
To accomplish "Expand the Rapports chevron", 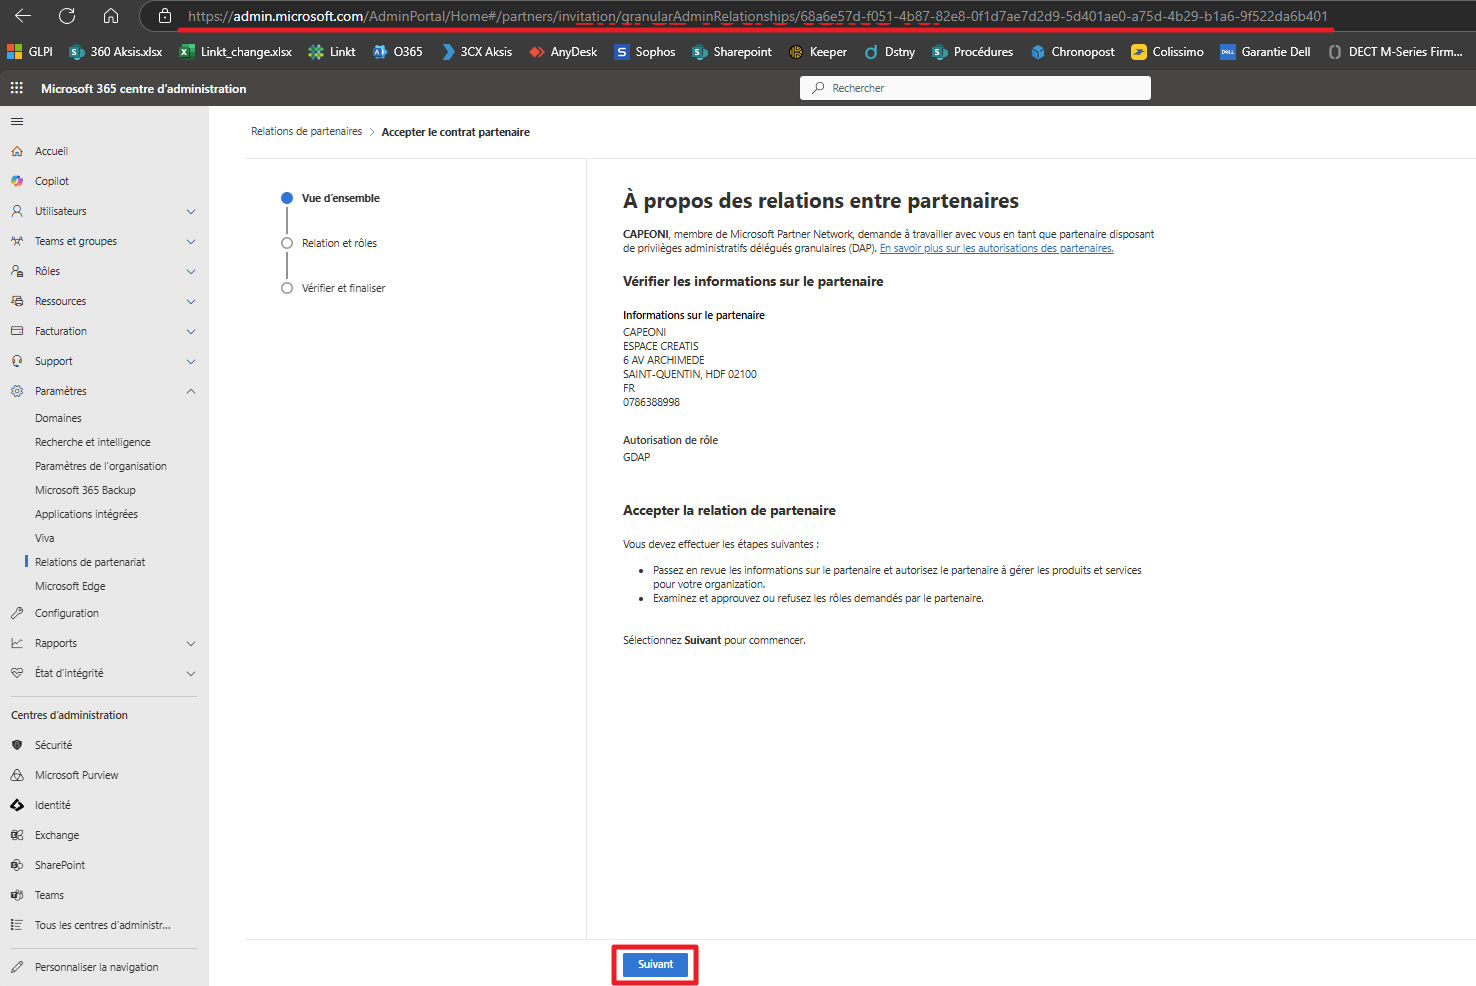I will pyautogui.click(x=191, y=643).
